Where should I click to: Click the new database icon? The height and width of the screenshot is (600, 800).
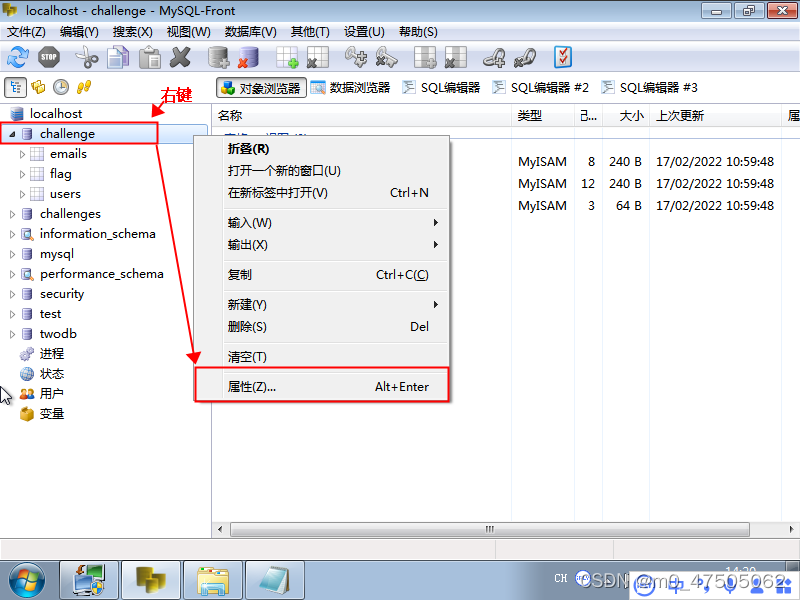tap(218, 57)
